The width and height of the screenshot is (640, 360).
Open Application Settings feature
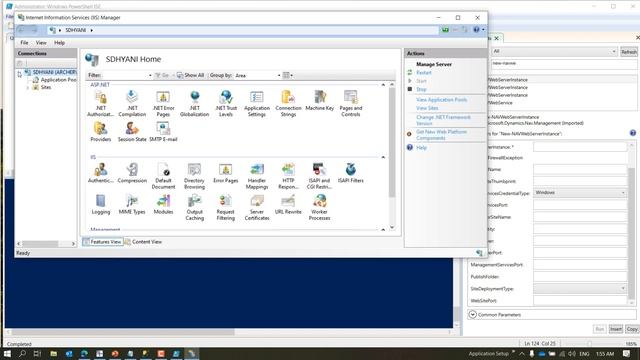257,104
